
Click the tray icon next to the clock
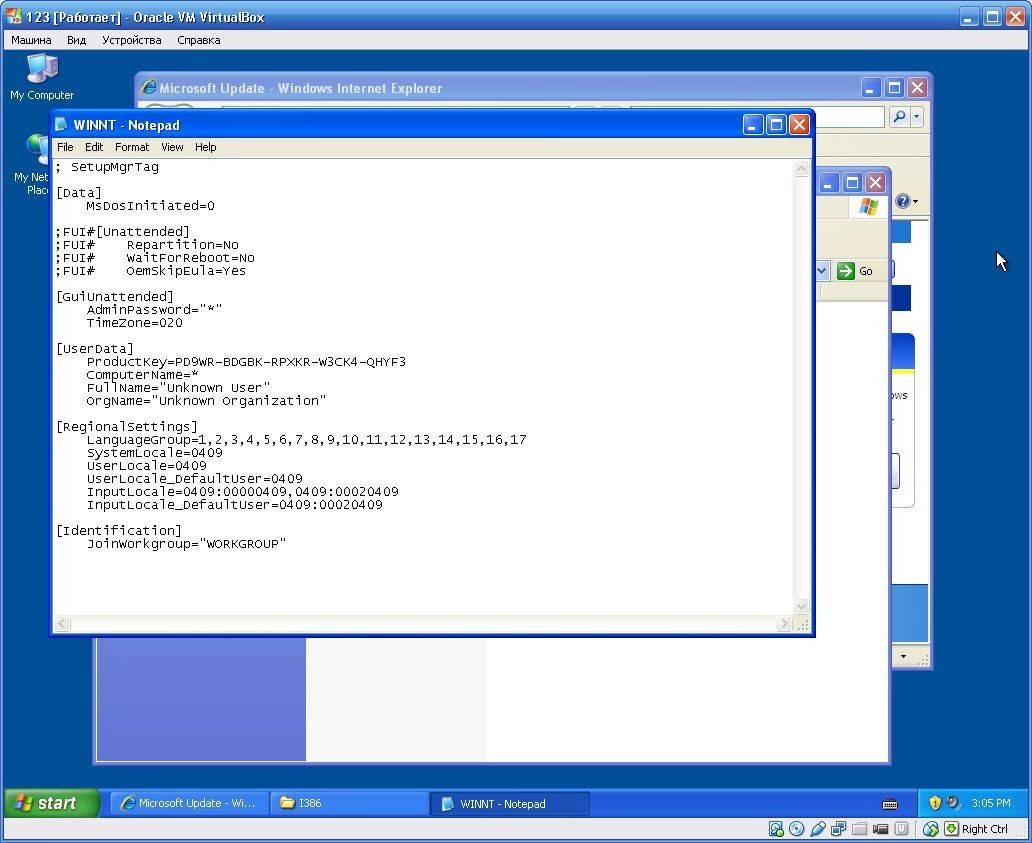click(953, 803)
